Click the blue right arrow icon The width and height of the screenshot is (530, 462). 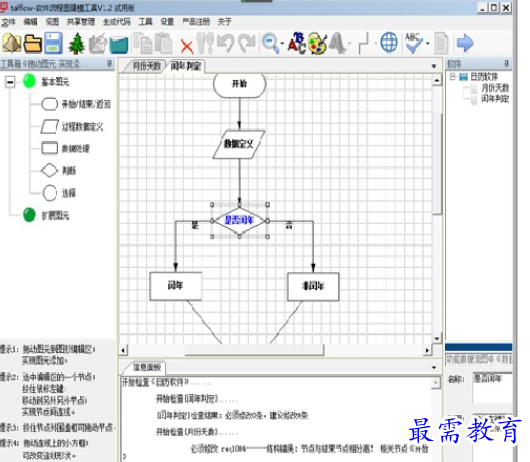[465, 43]
